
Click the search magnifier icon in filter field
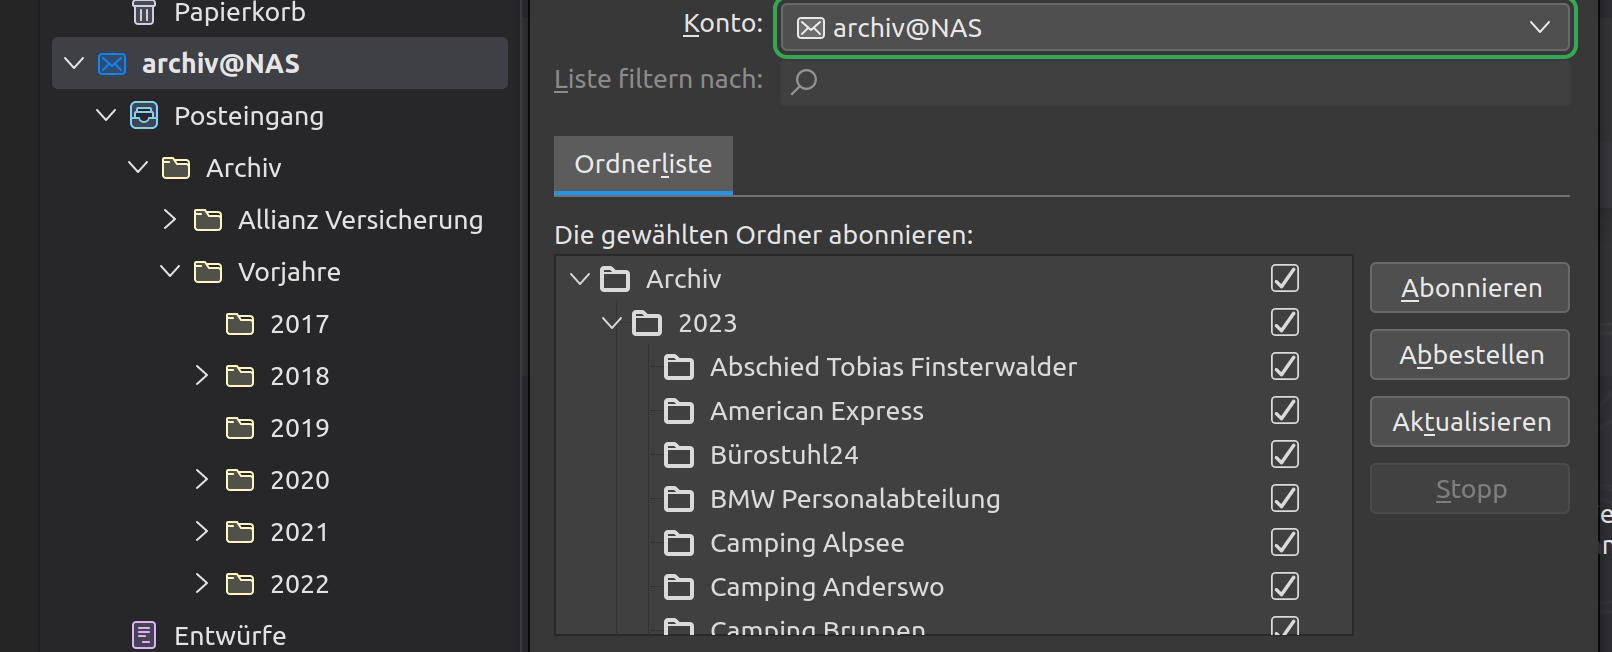[x=804, y=81]
